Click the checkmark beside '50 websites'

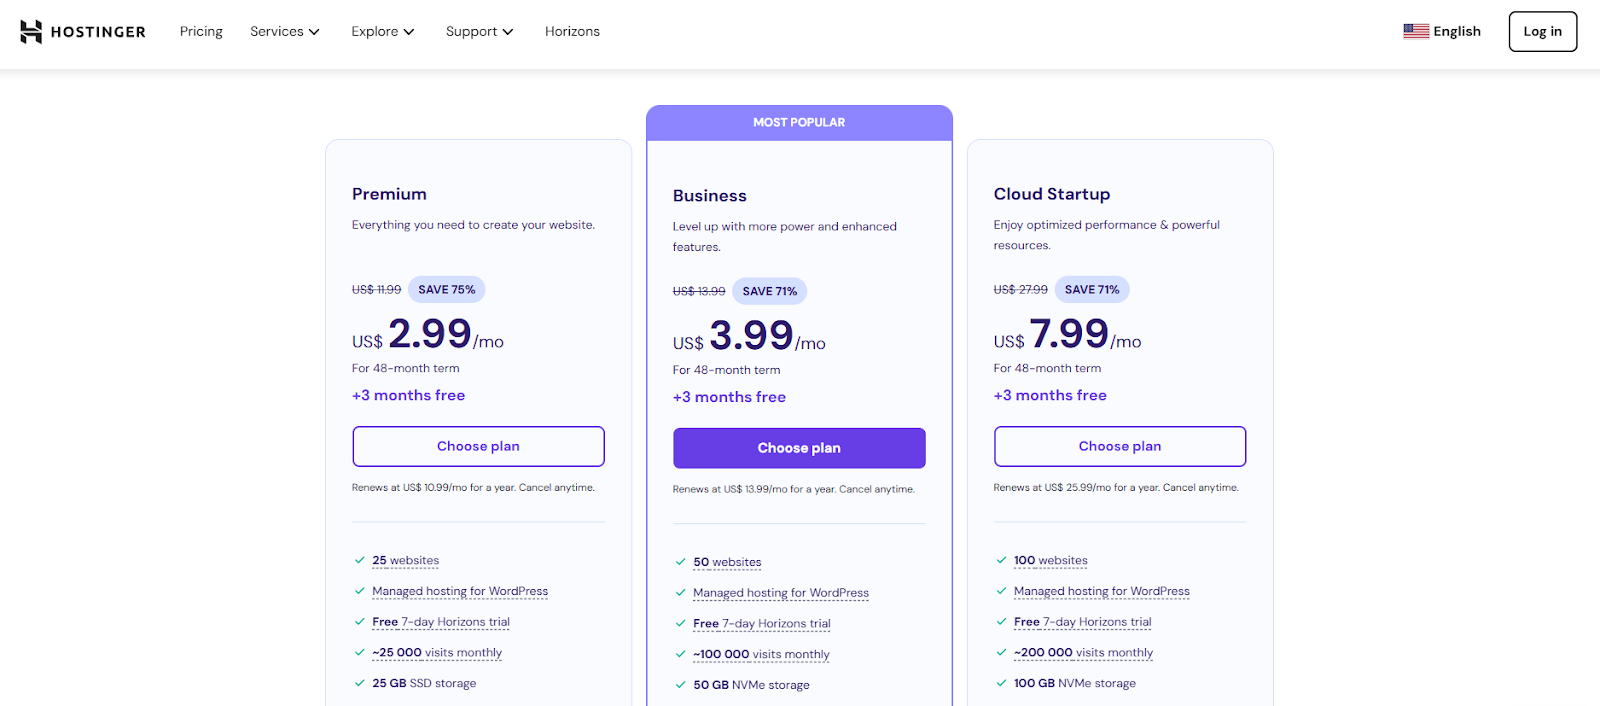pyautogui.click(x=681, y=562)
